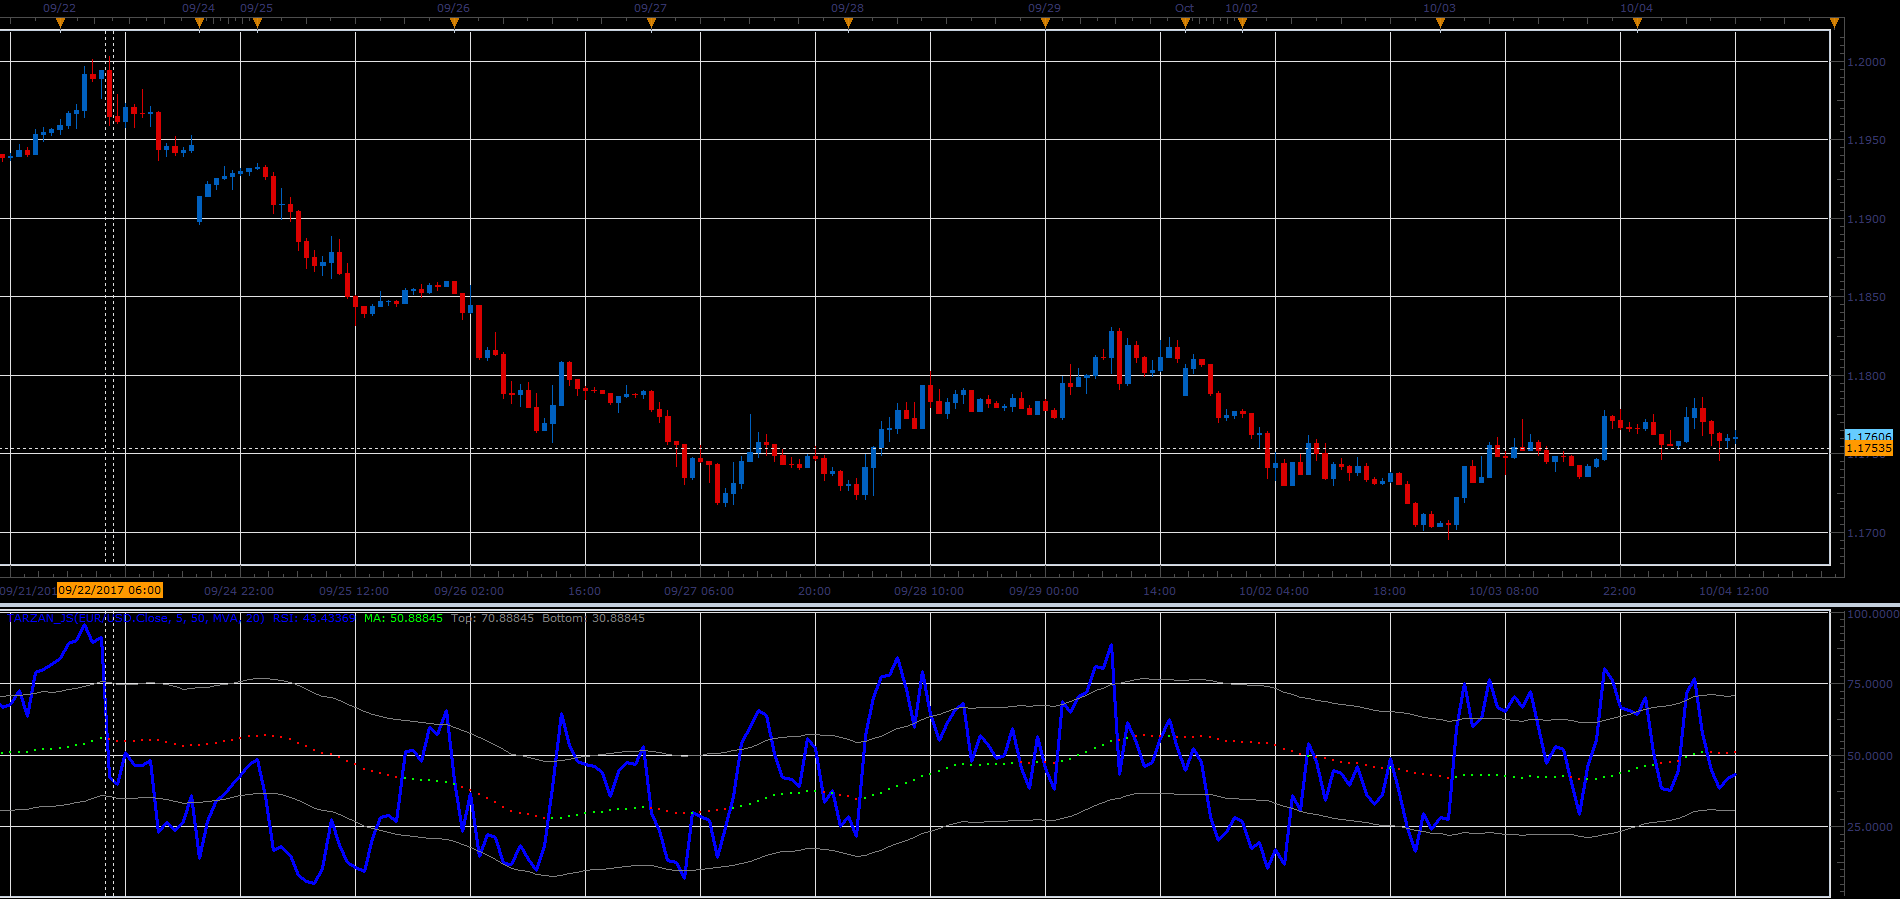
Task: Click the 22:00 time axis label
Action: click(1620, 591)
